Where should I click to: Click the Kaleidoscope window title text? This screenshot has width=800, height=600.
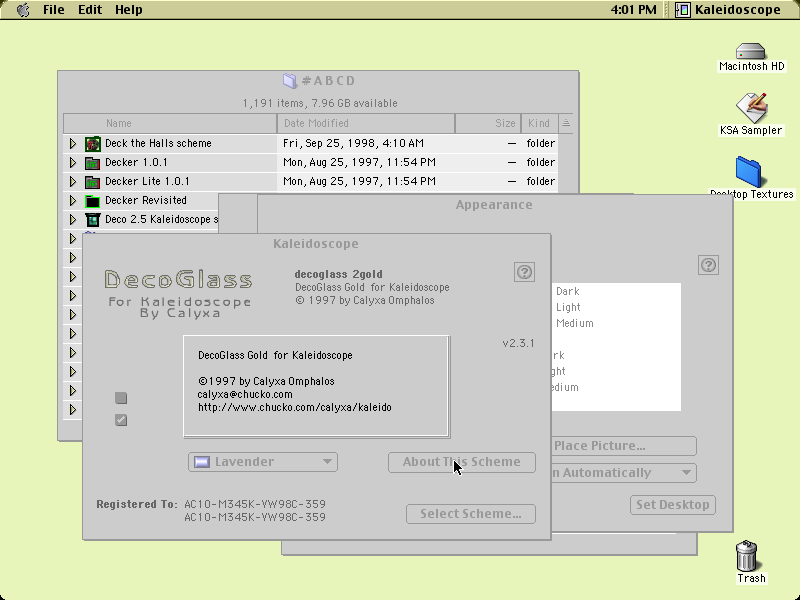click(316, 243)
